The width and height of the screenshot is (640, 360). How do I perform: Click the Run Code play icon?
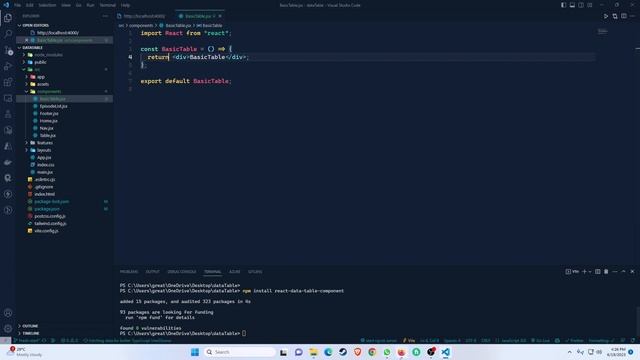(606, 16)
